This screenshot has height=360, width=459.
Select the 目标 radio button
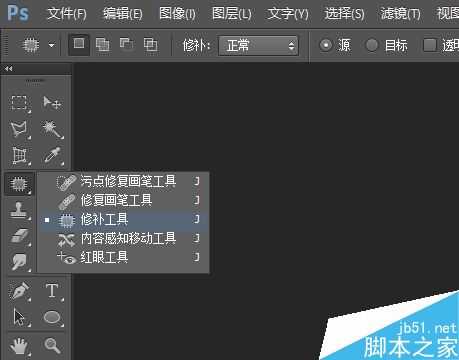[x=372, y=45]
